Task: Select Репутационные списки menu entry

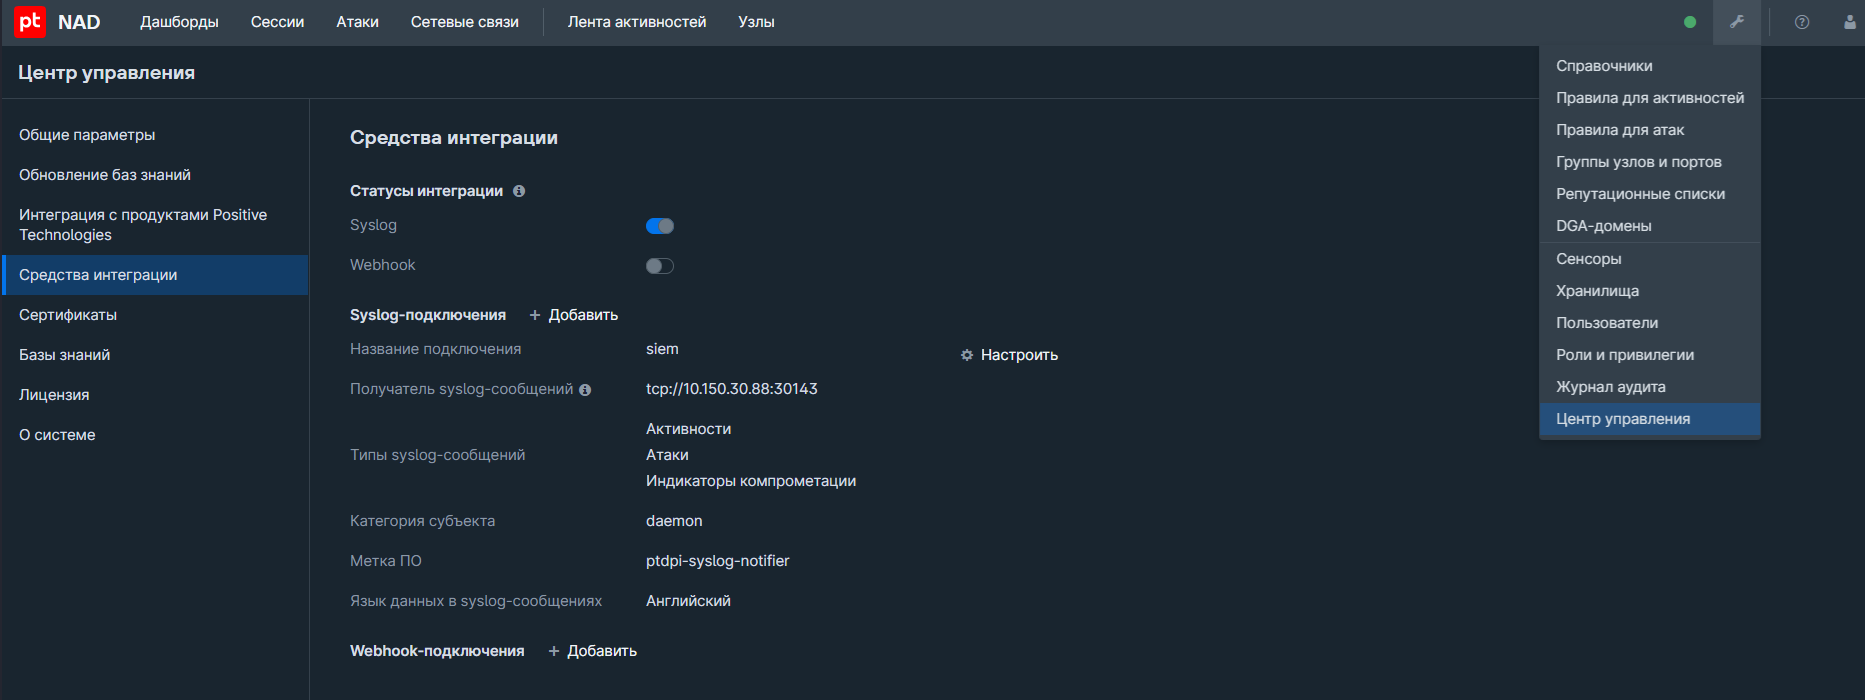Action: coord(1640,194)
